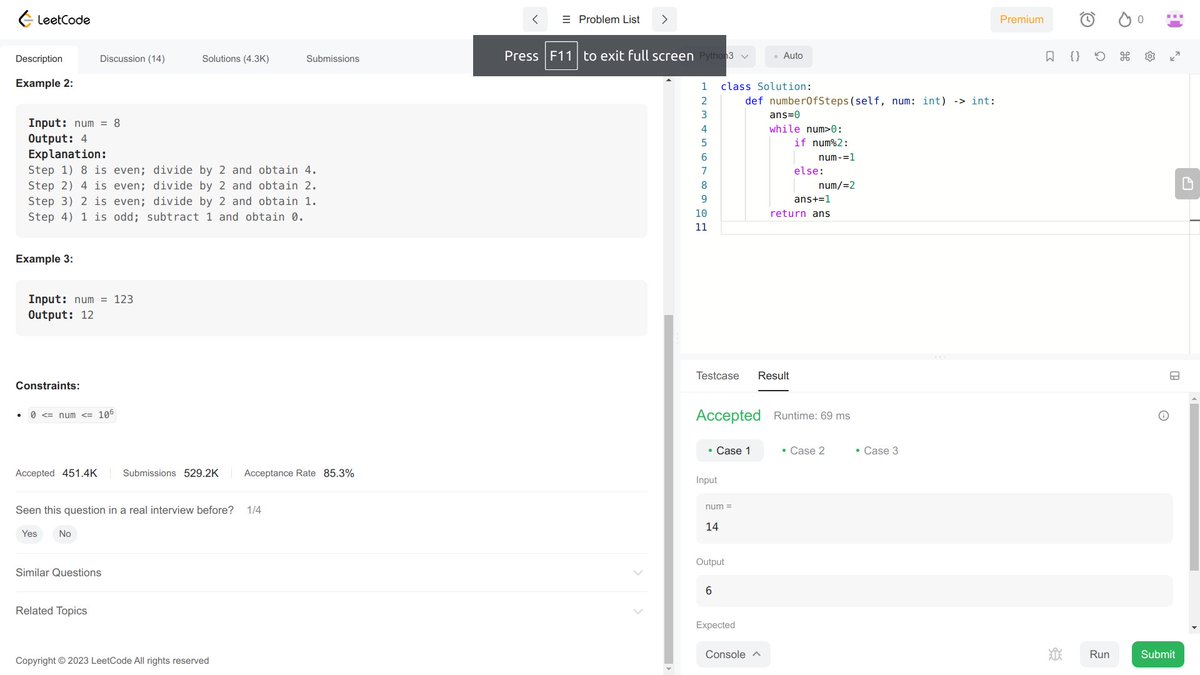
Task: Open the Python3 language dropdown
Action: point(727,56)
